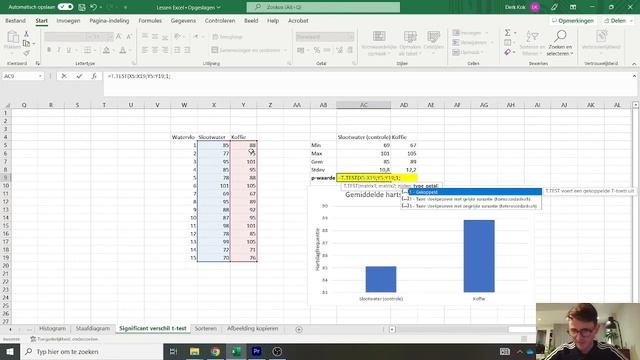Open the Undo history dropdown arrow
This screenshot has width=640, height=360.
pyautogui.click(x=101, y=7)
